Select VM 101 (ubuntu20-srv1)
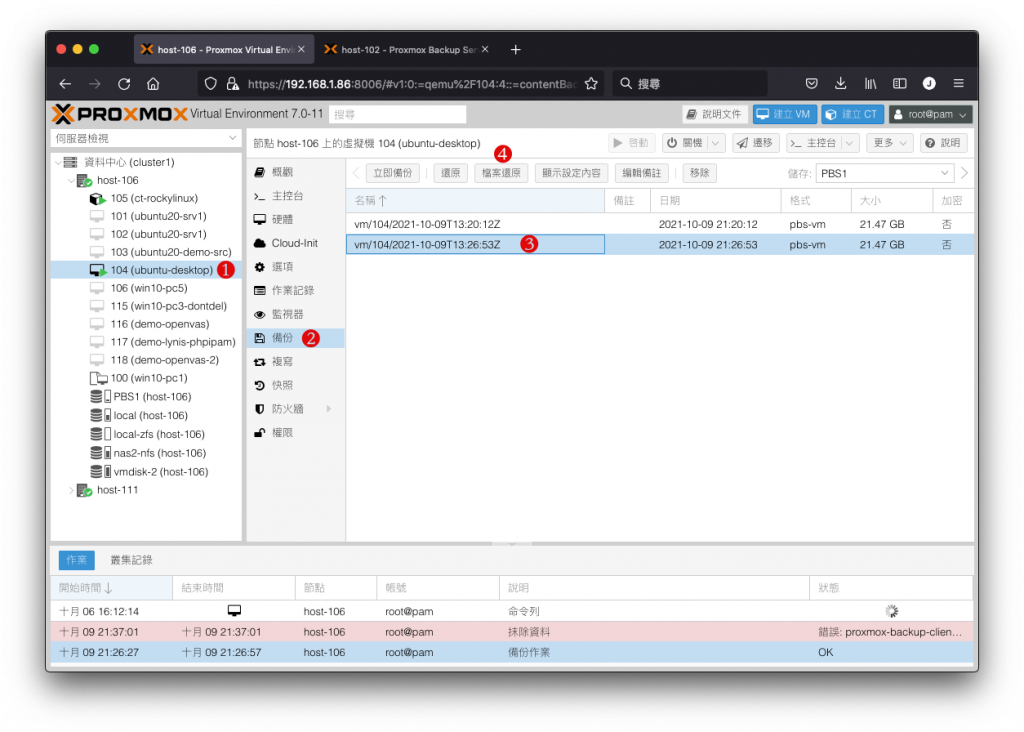 click(x=158, y=216)
